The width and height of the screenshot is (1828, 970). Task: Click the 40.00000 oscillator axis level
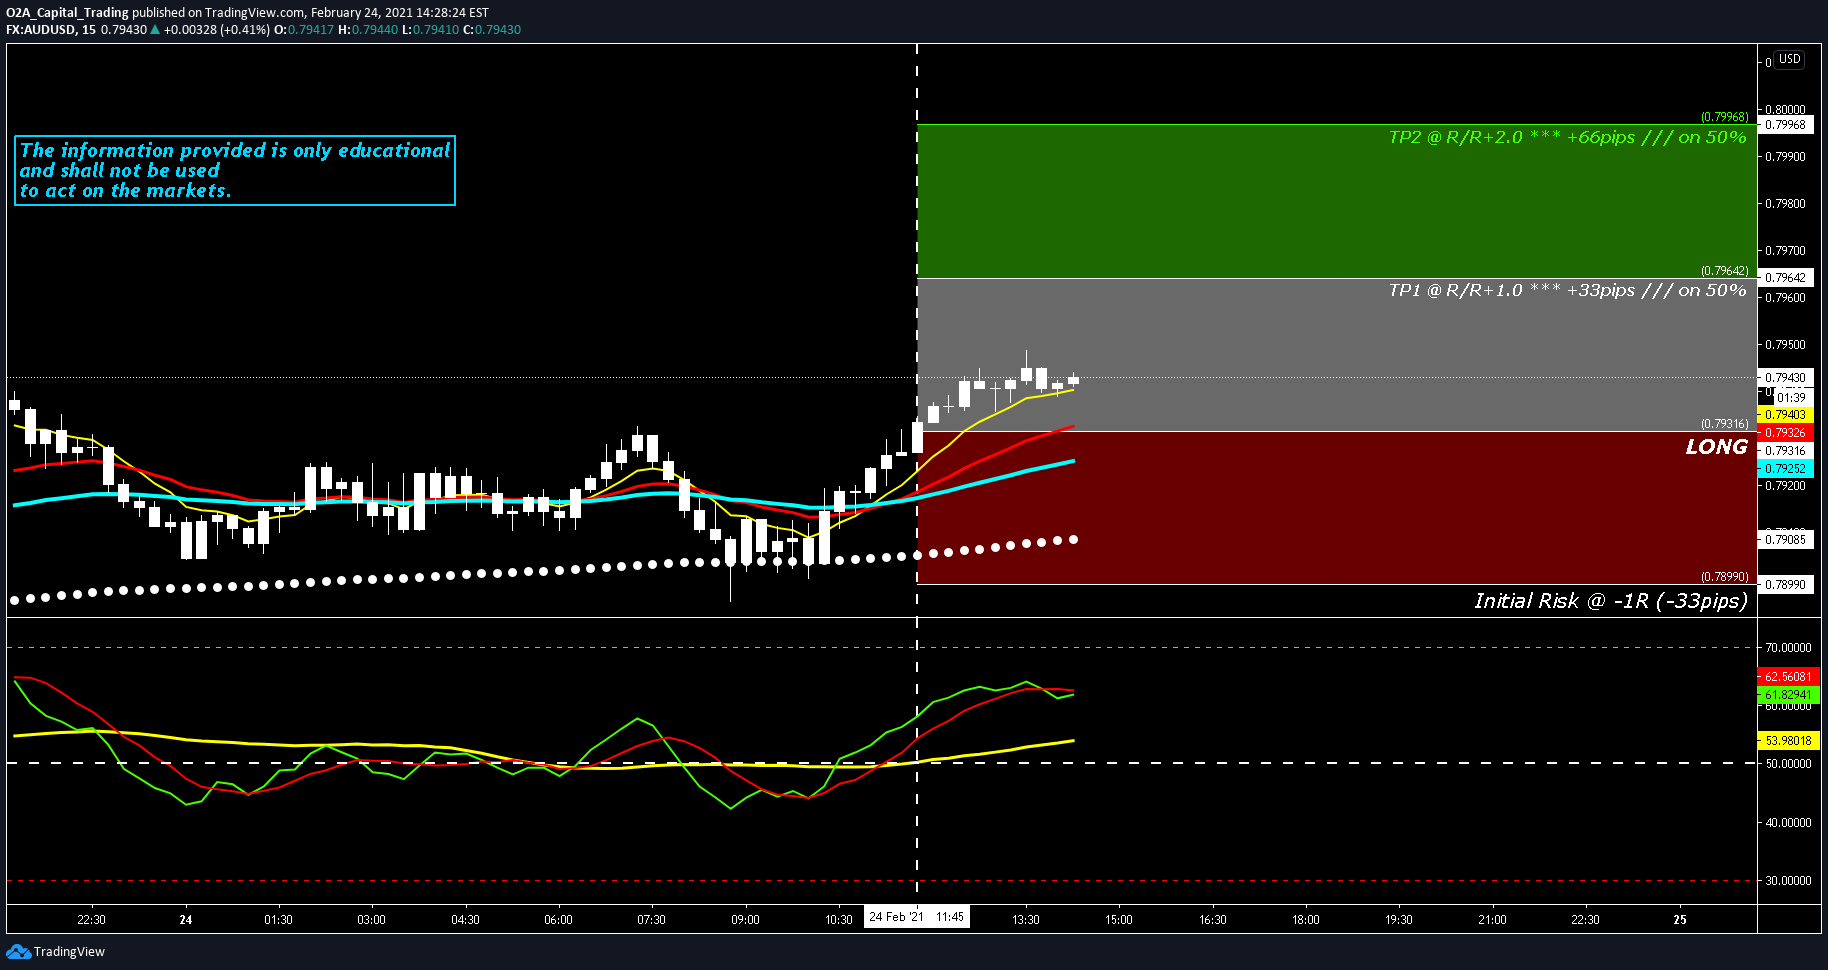click(1788, 823)
